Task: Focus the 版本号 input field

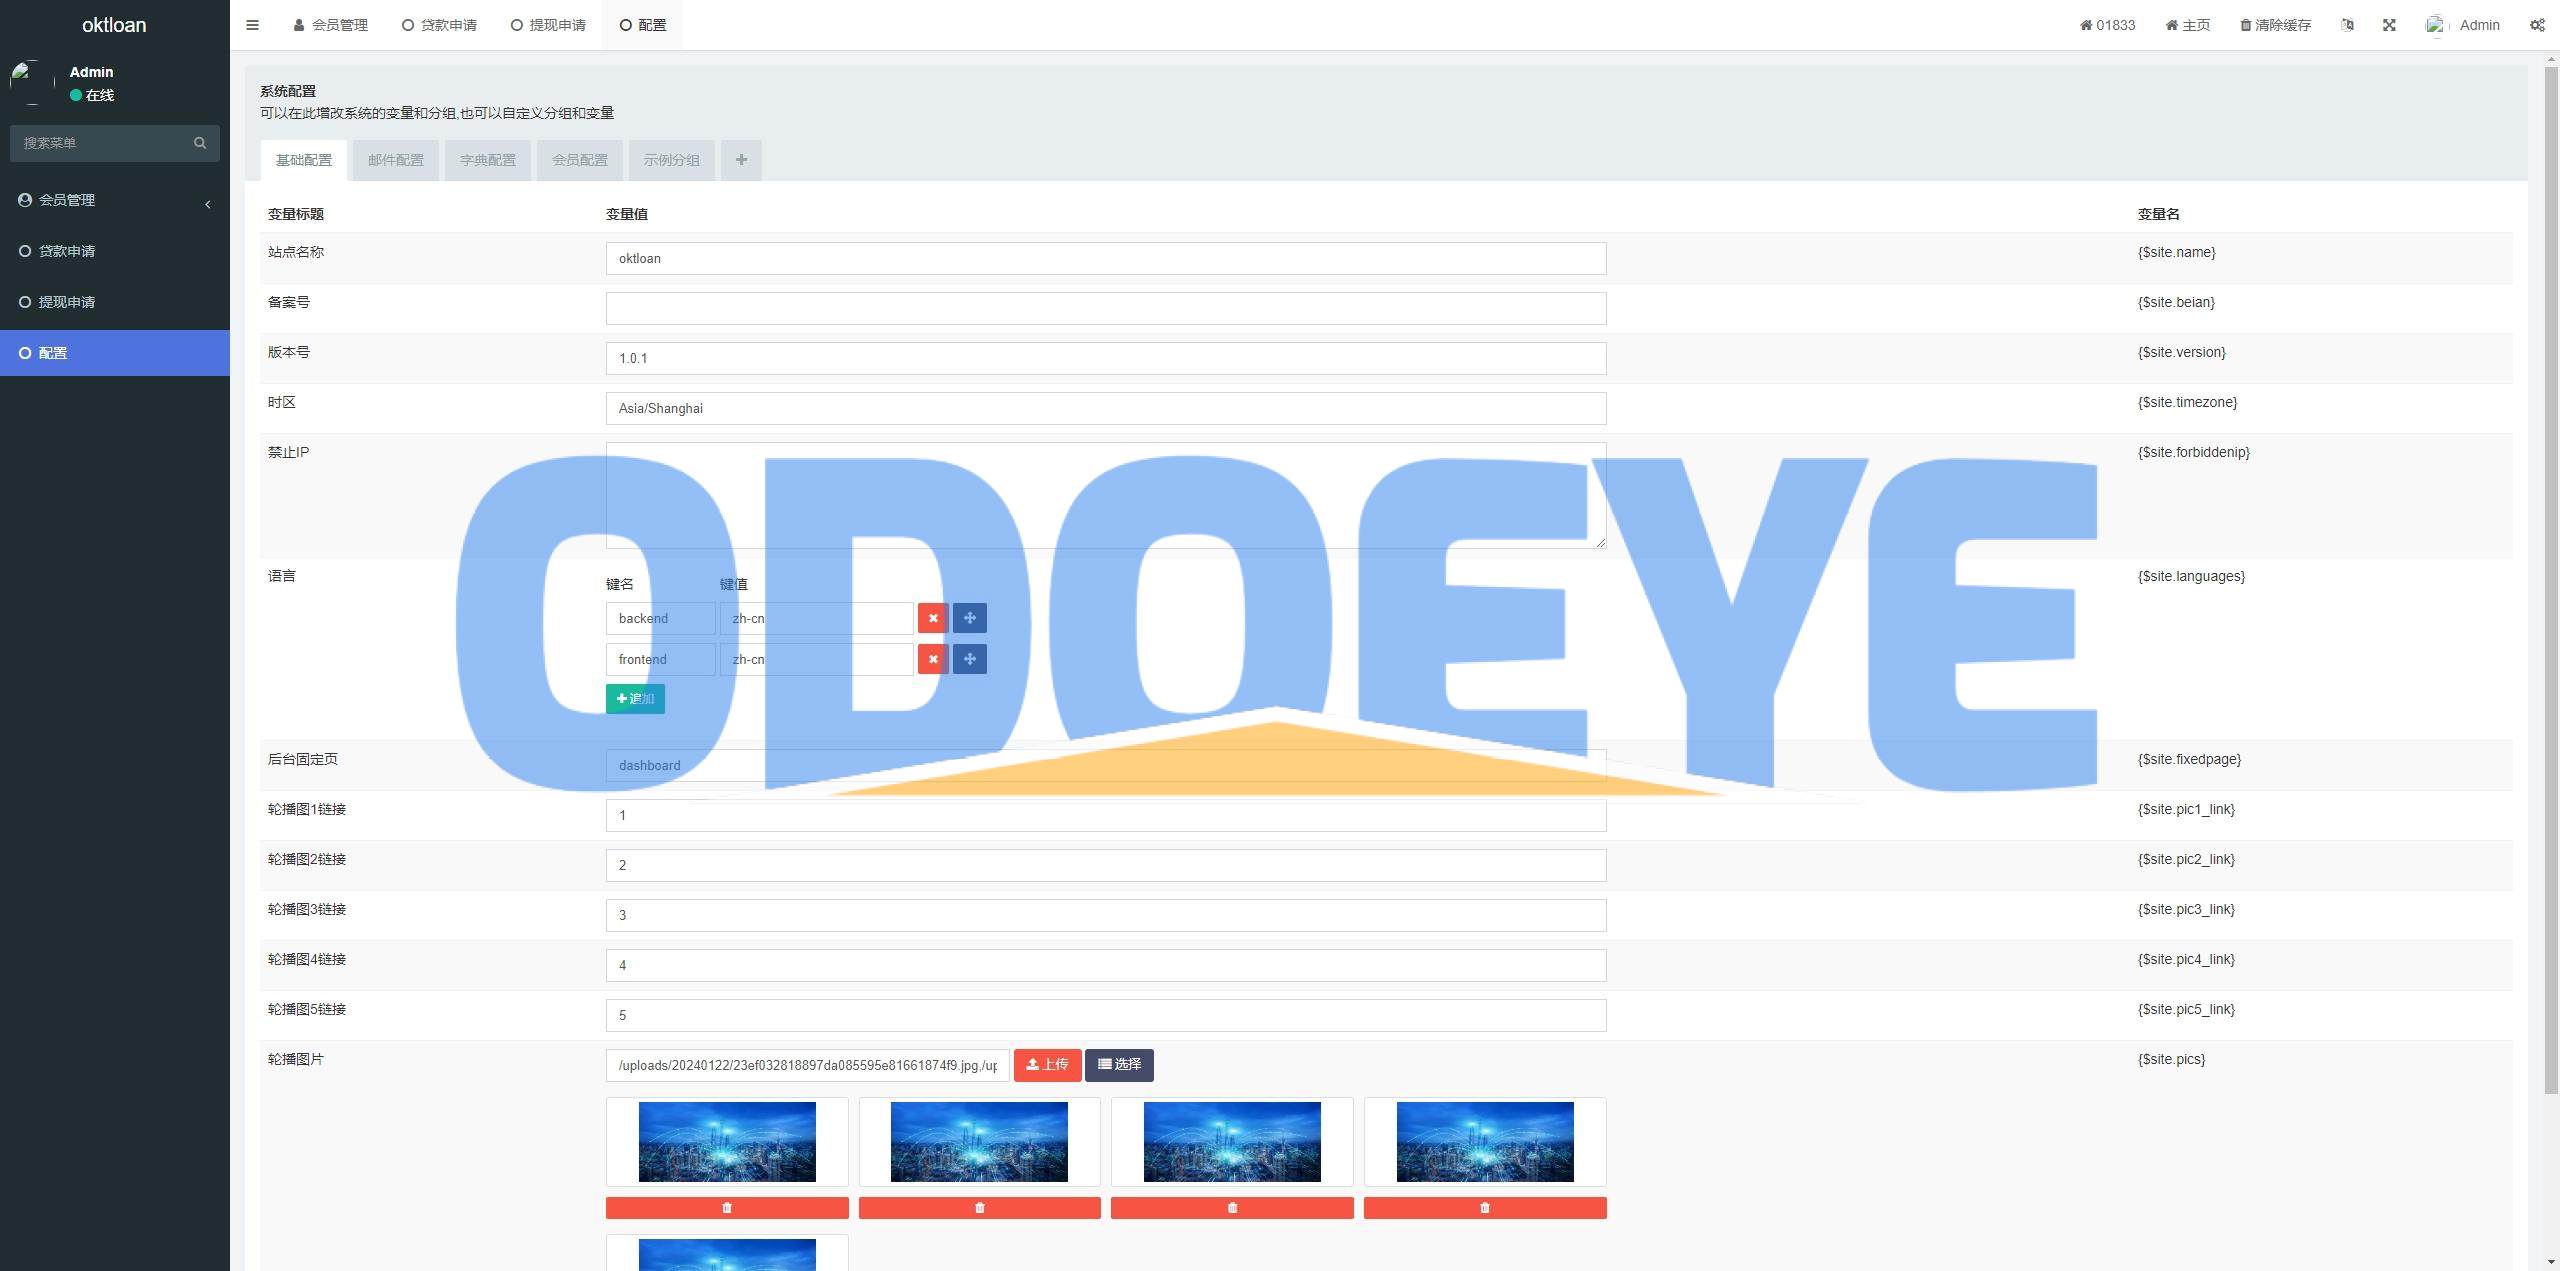Action: (1106, 358)
